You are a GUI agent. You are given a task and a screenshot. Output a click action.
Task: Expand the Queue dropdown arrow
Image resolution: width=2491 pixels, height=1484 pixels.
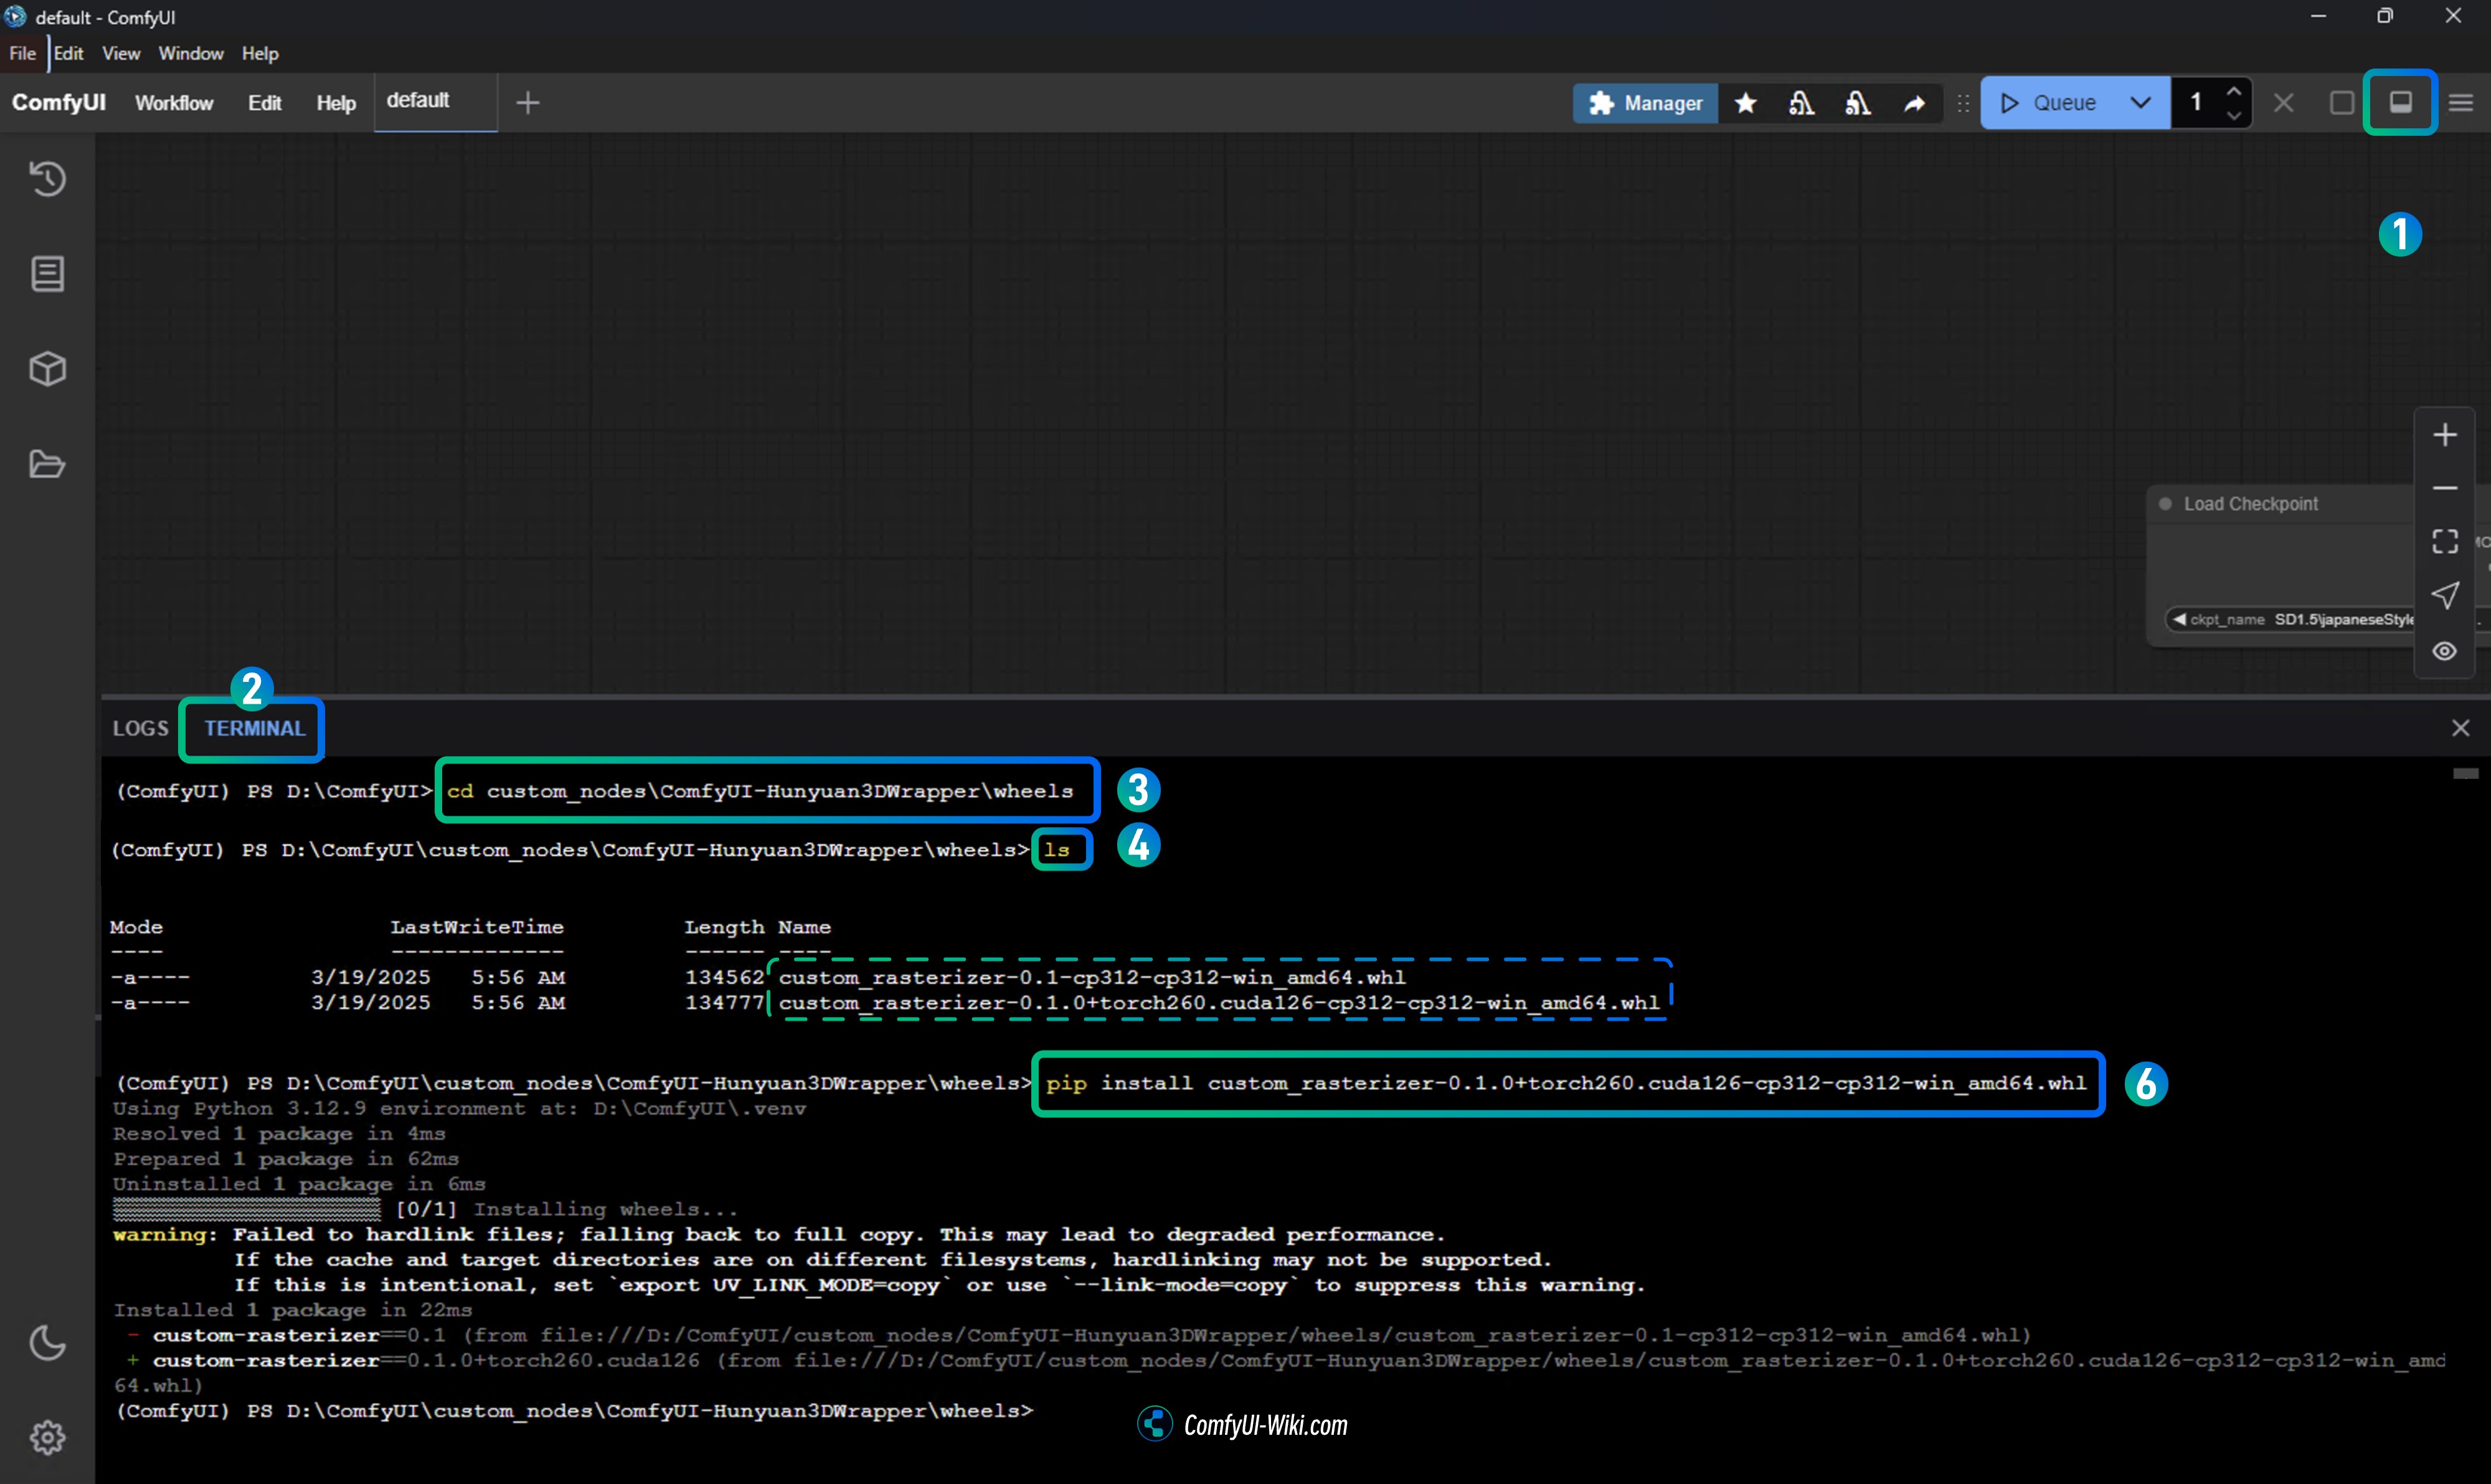2140,103
